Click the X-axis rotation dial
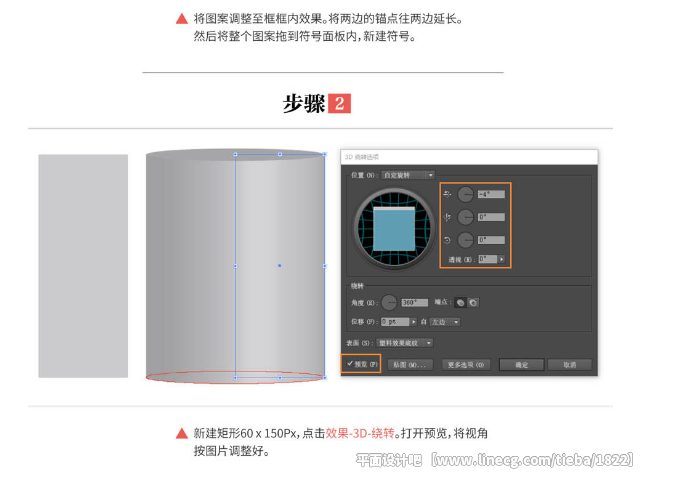The height and width of the screenshot is (479, 674). point(465,194)
